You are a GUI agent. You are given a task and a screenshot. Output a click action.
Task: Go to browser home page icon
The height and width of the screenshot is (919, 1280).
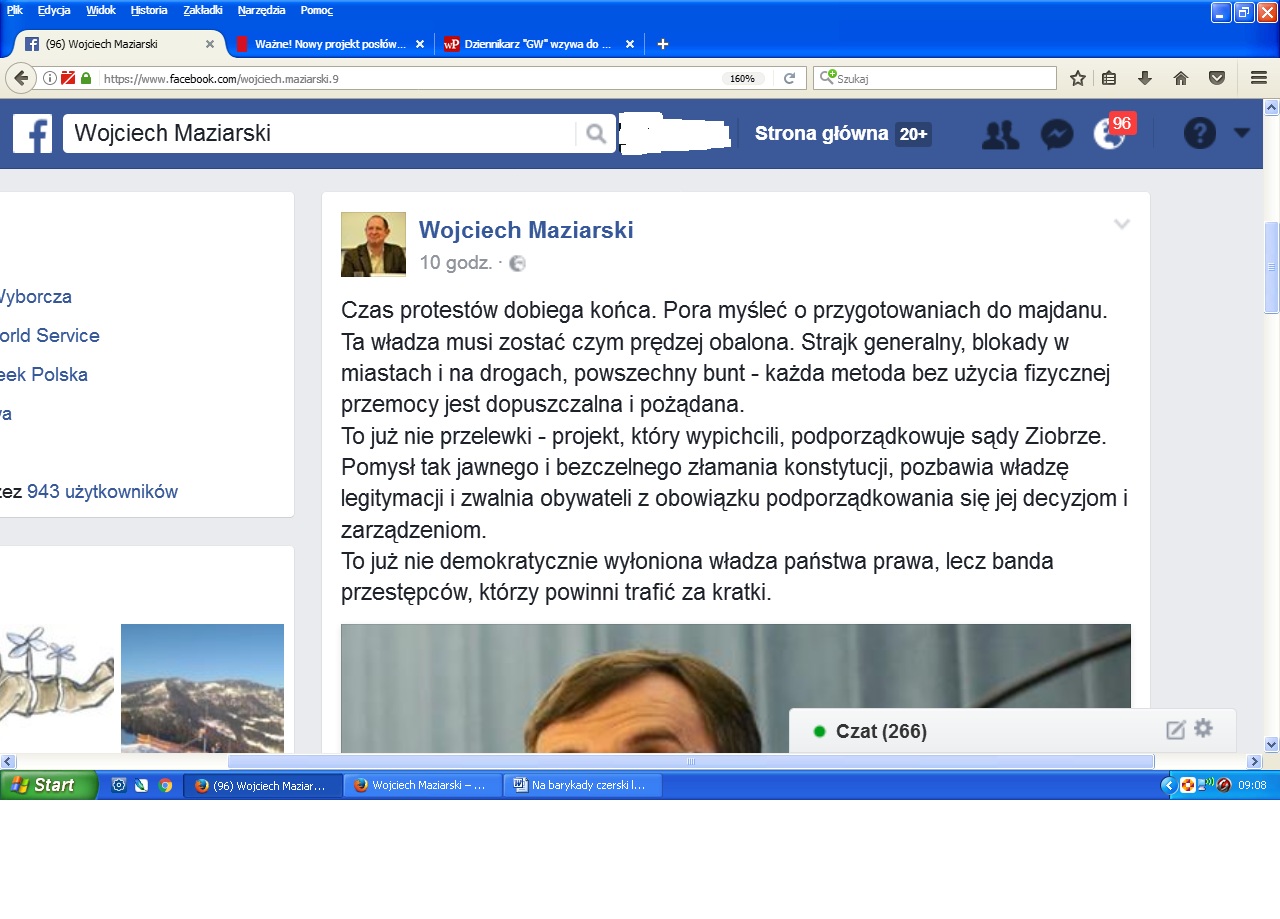[x=1181, y=78]
